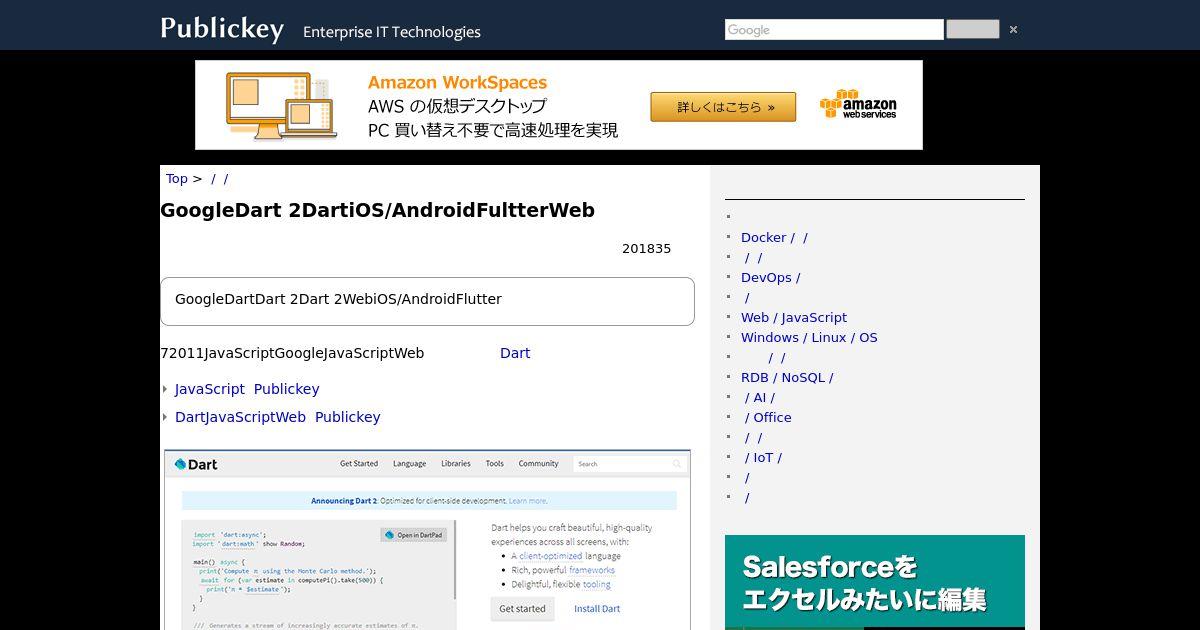The width and height of the screenshot is (1200, 630).
Task: Click the 'Install Dart' link
Action: 597,609
